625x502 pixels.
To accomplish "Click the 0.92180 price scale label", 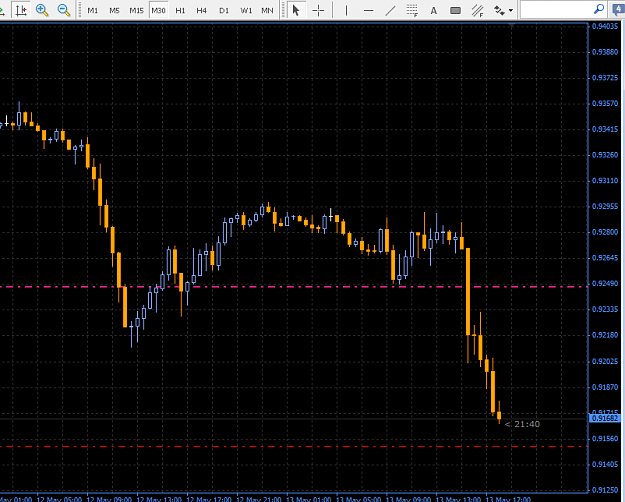I will [x=605, y=335].
